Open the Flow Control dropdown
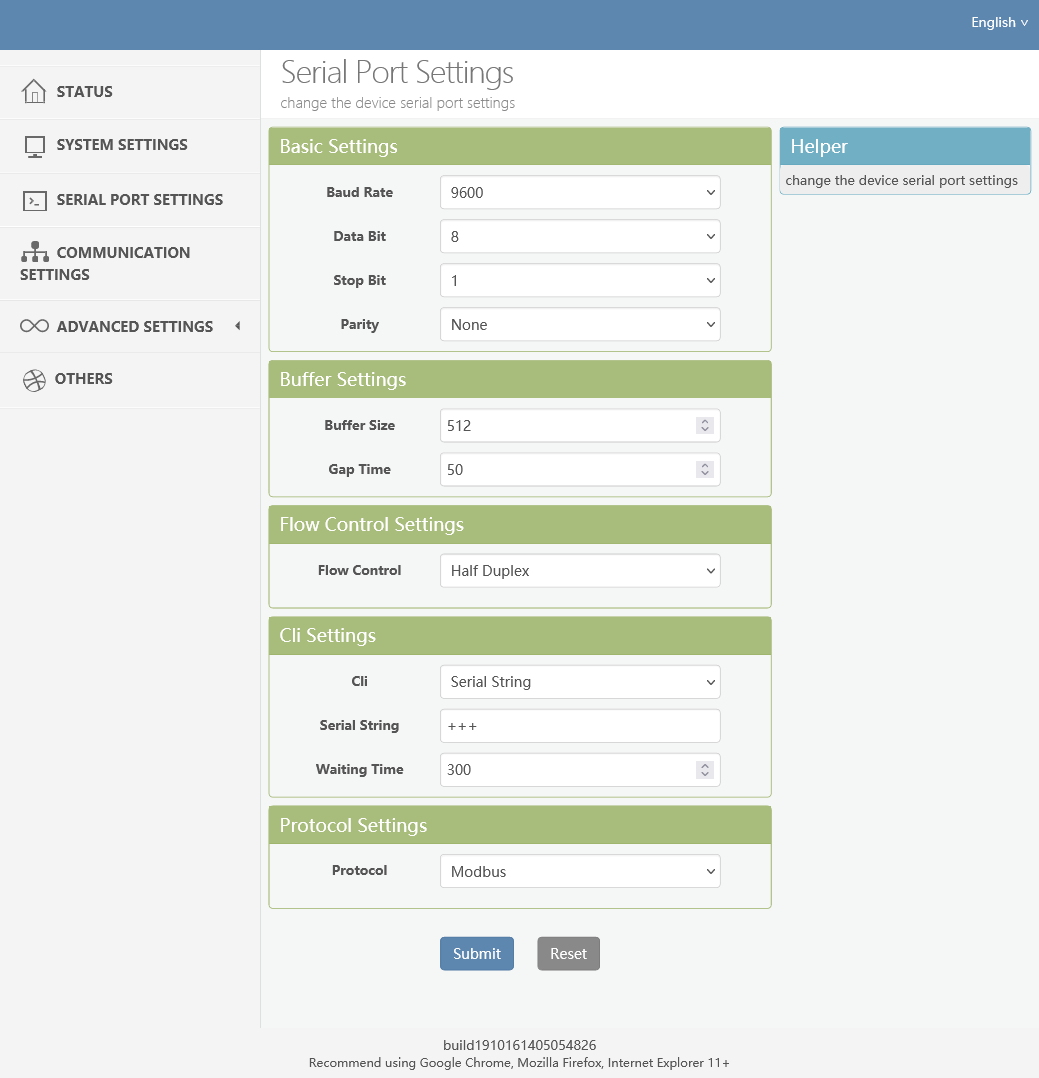Screen dimensions: 1039x1078 pos(580,571)
